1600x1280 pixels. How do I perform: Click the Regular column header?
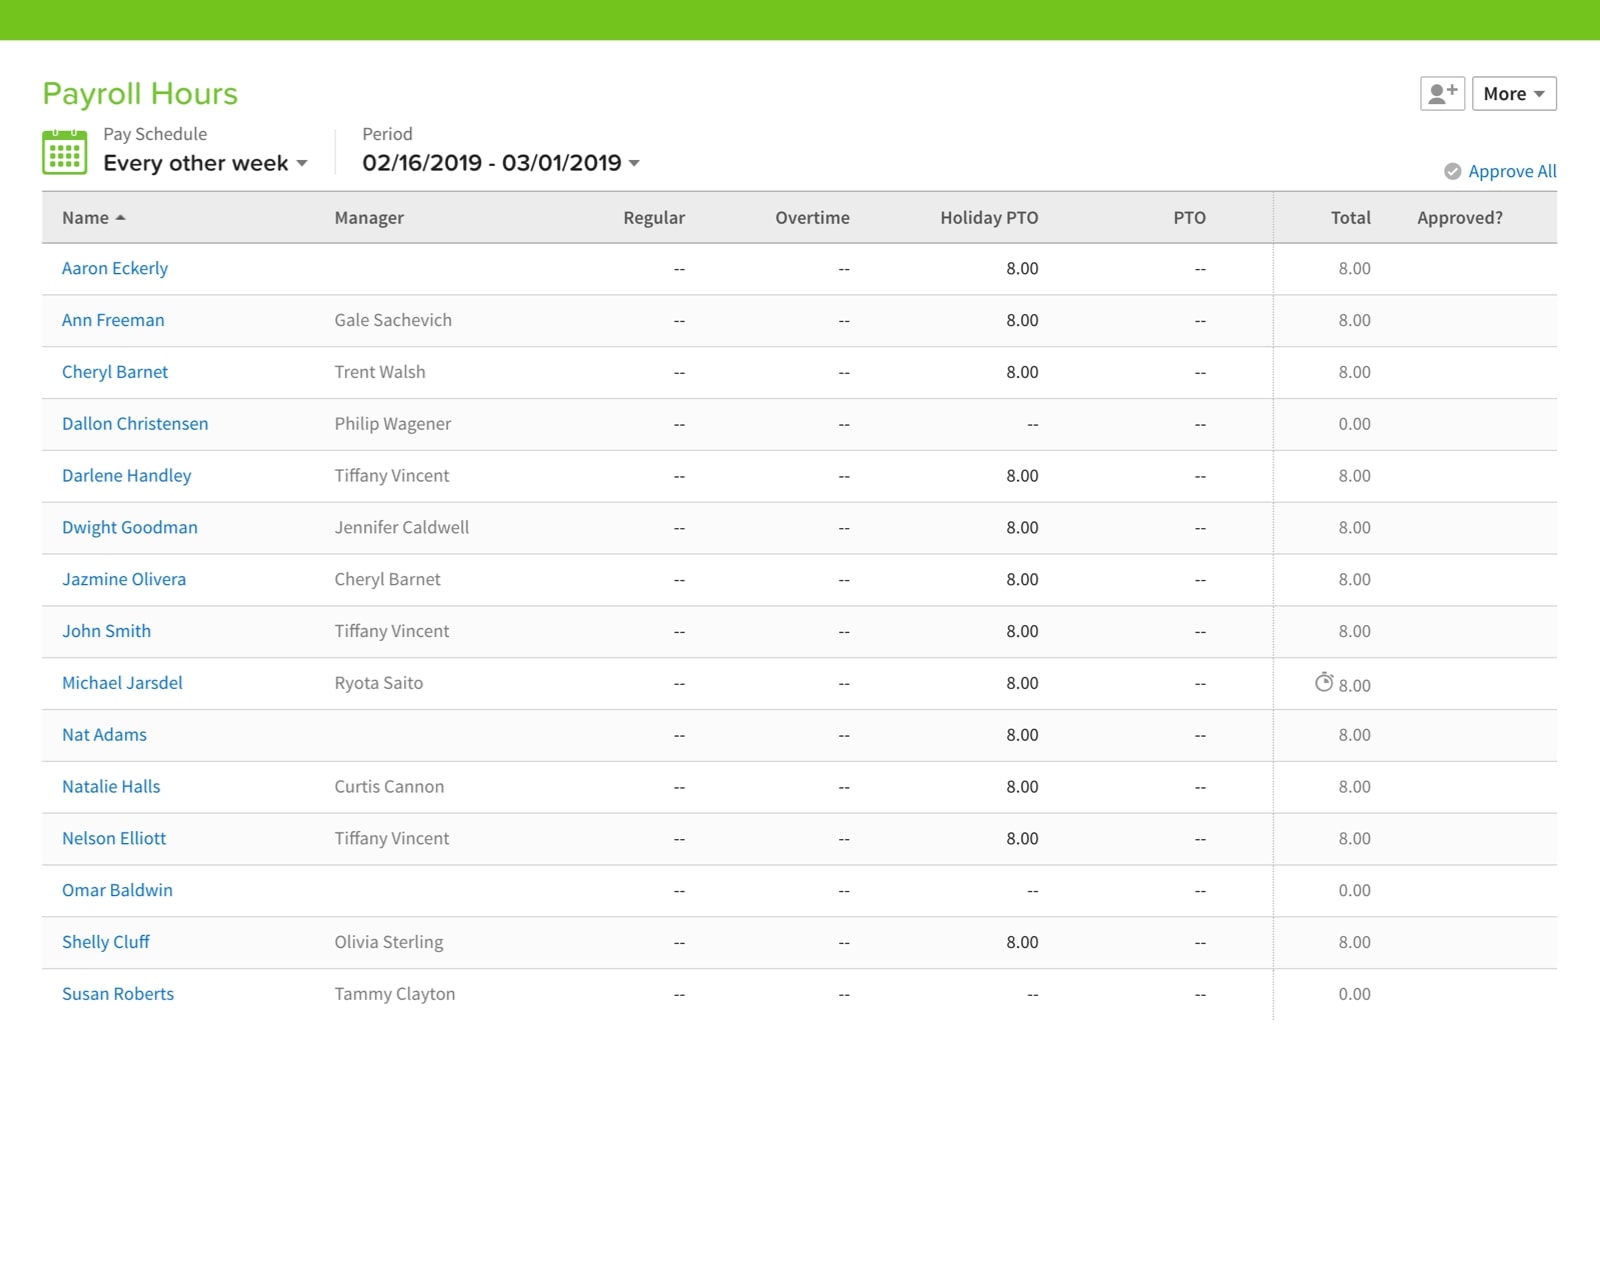click(x=654, y=218)
